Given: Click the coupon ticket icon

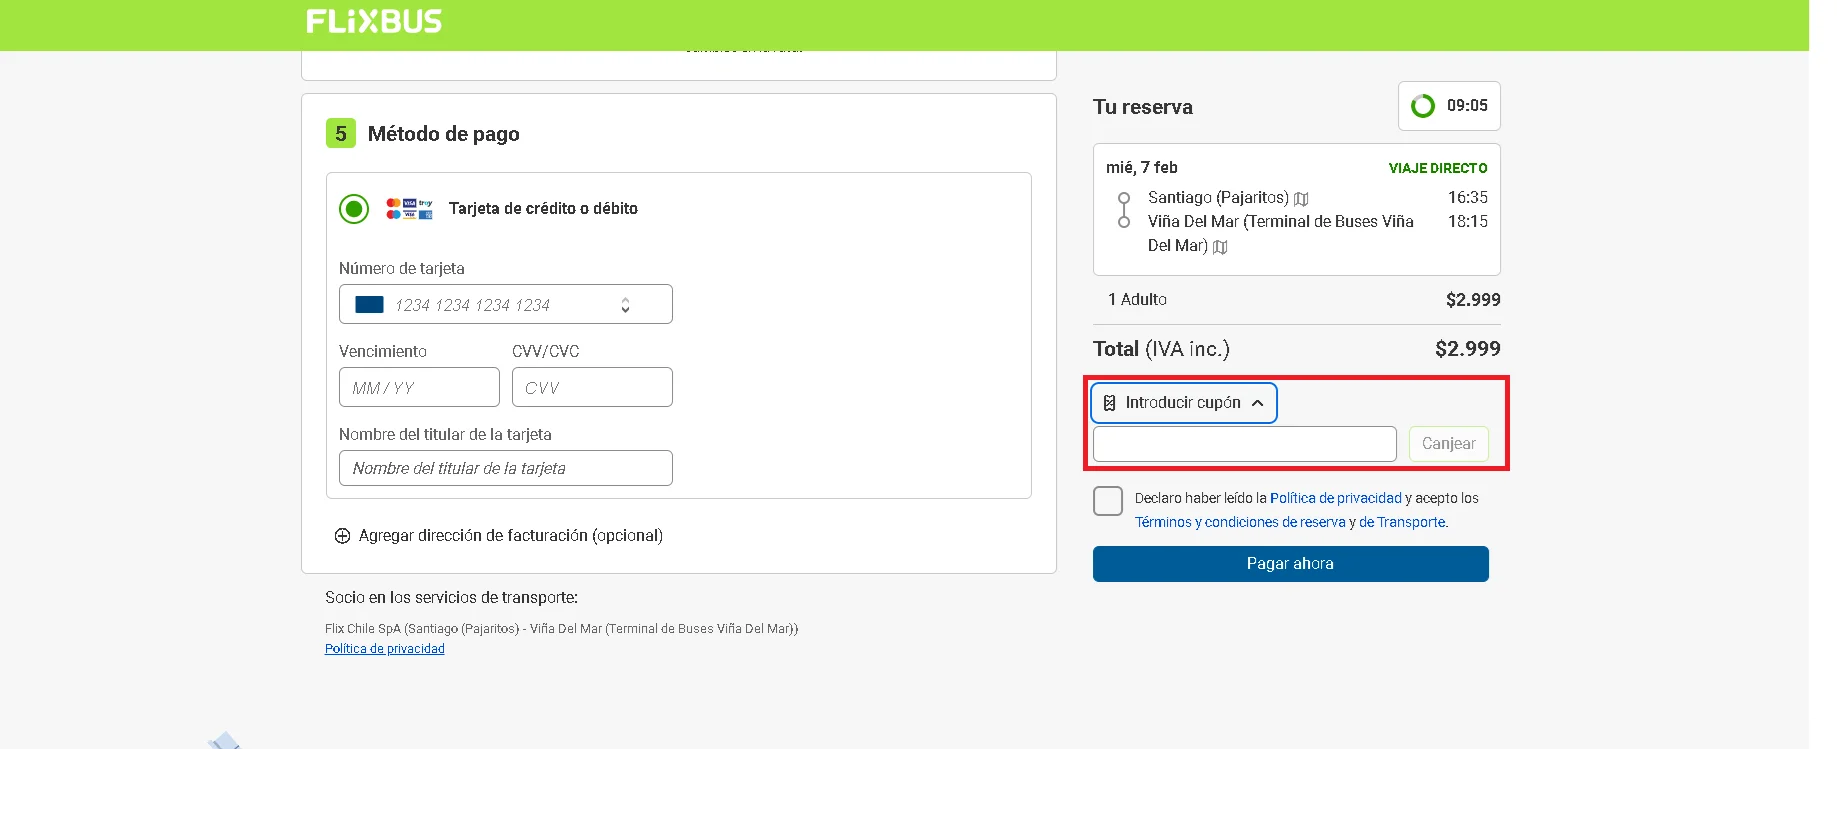Looking at the screenshot, I should (1109, 403).
